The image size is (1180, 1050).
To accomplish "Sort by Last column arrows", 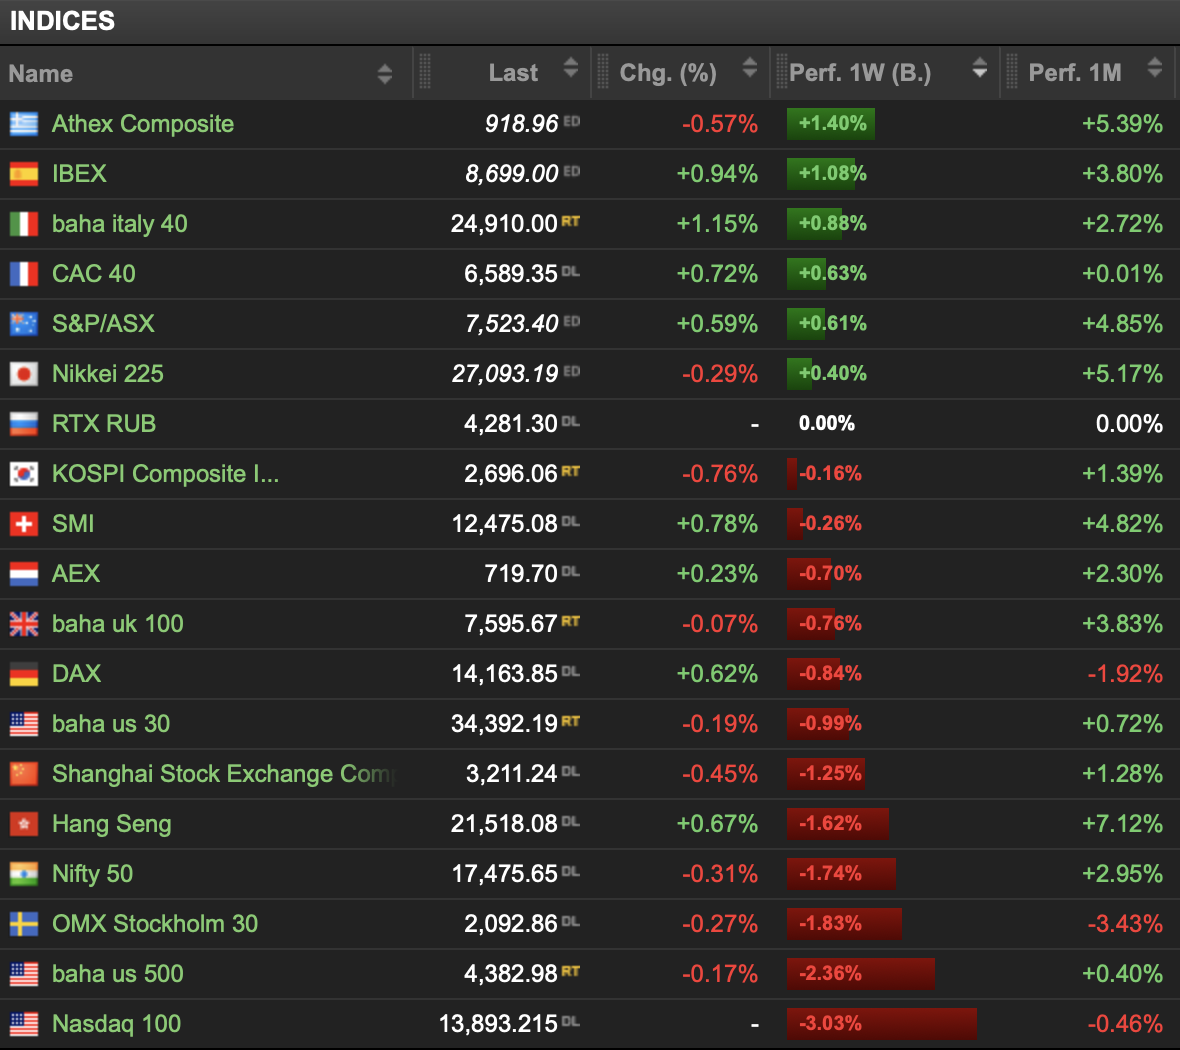I will [x=571, y=67].
